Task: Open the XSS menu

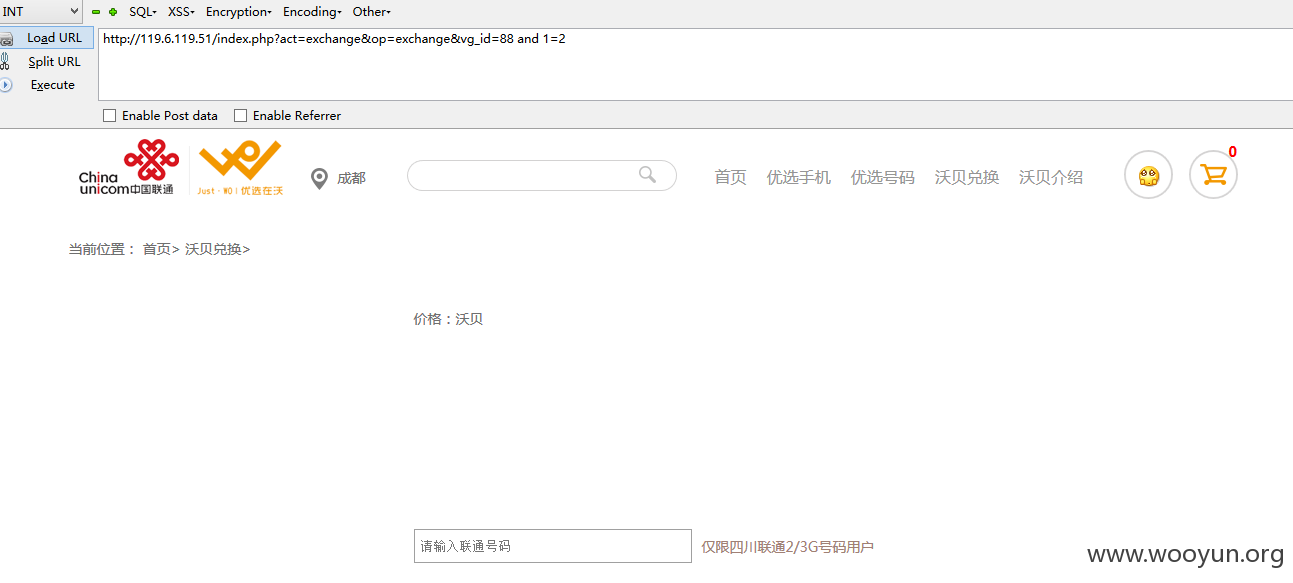Action: coord(181,12)
